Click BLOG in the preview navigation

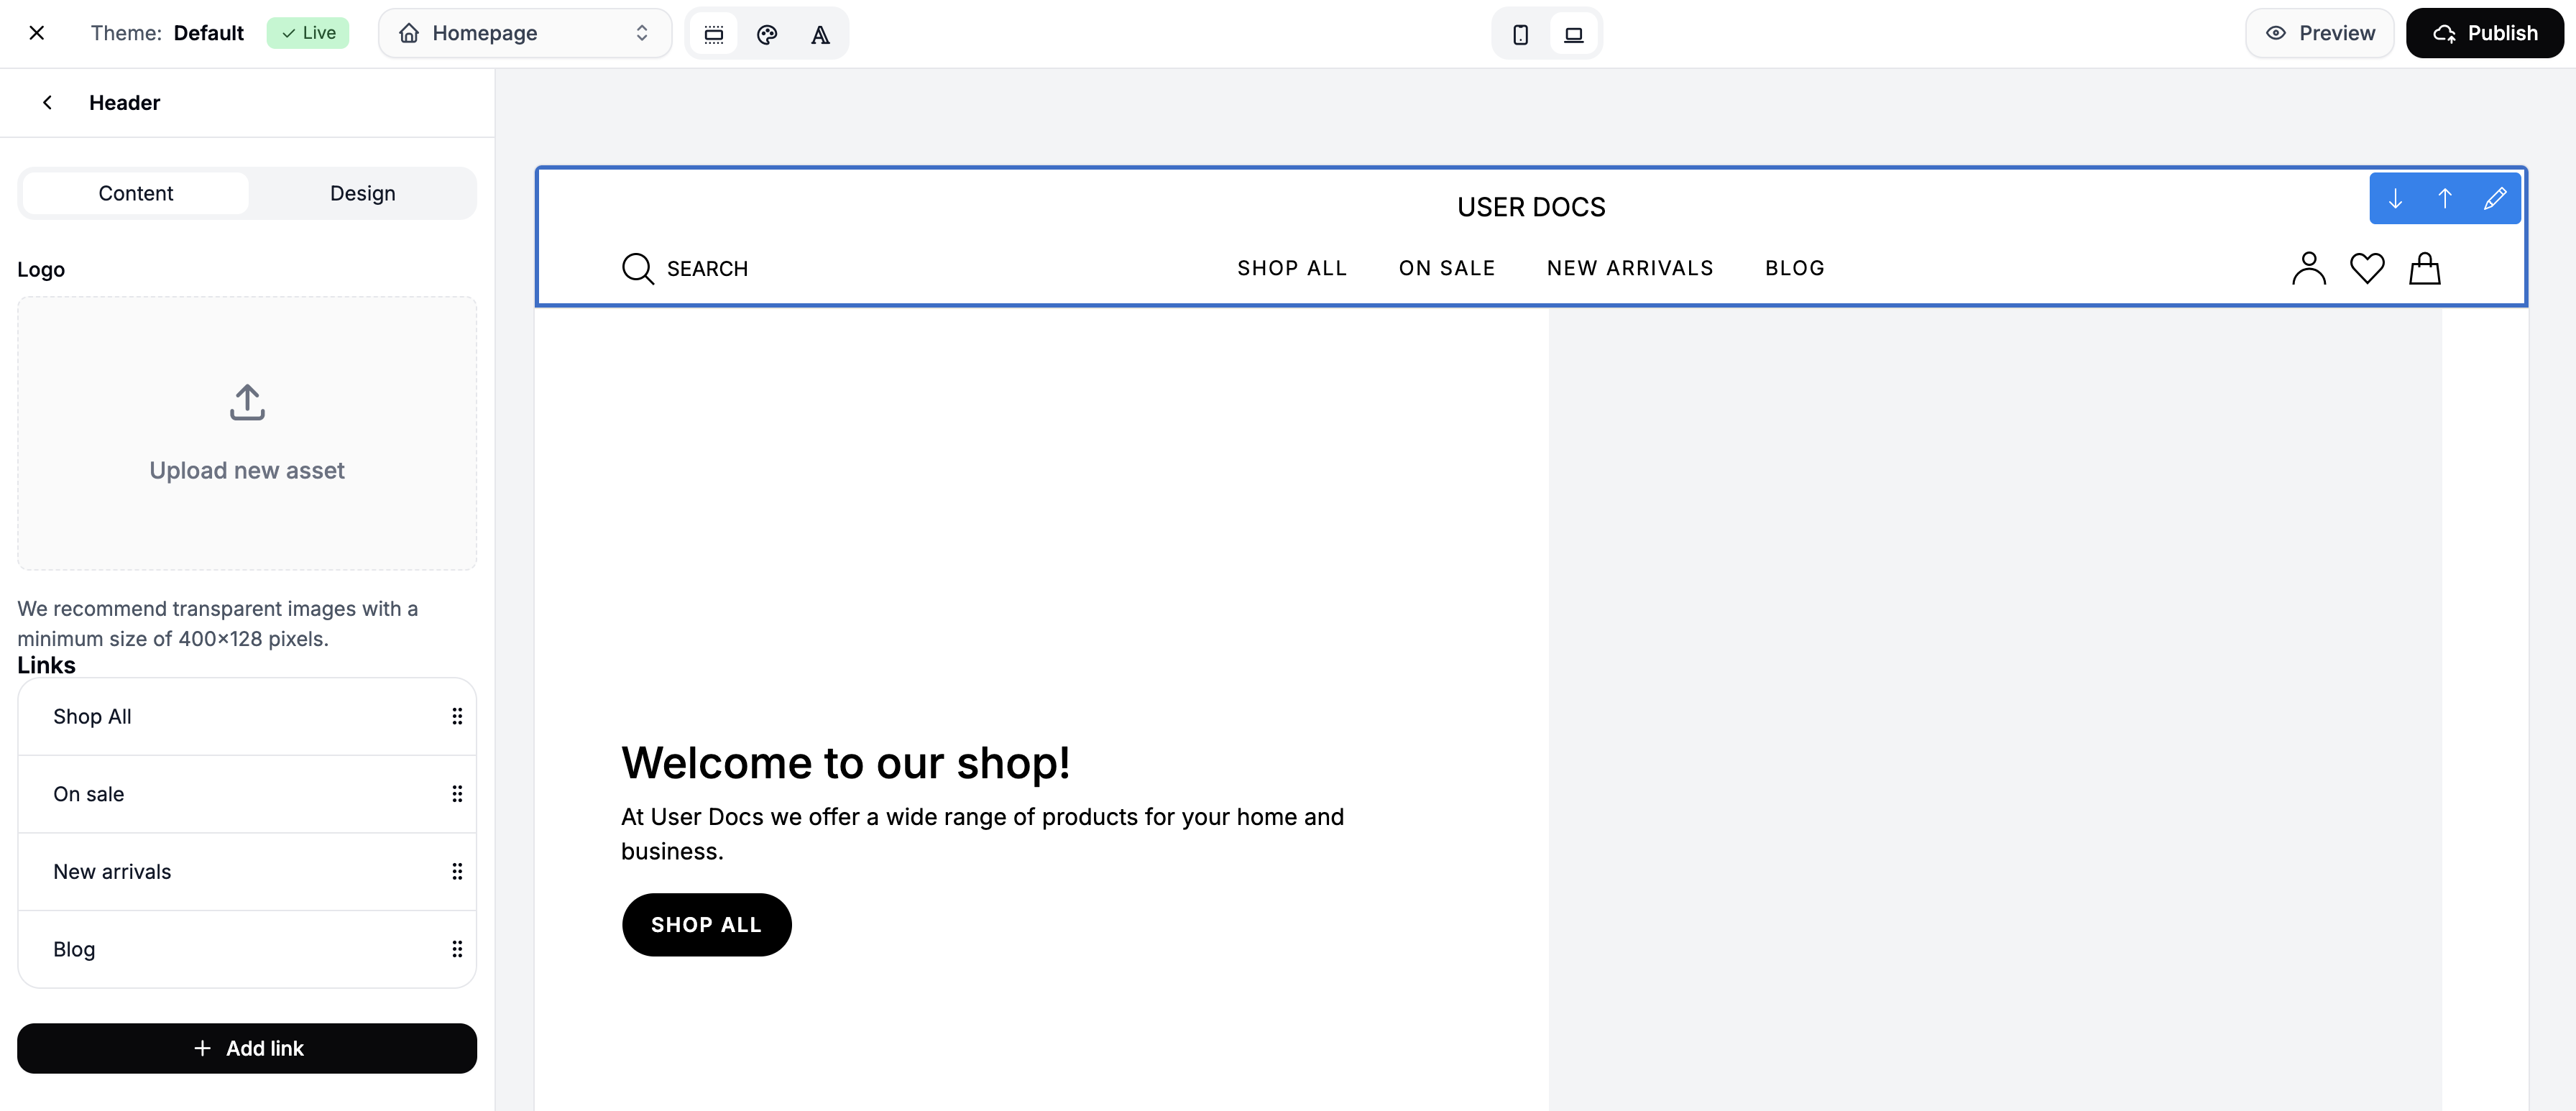click(1795, 268)
